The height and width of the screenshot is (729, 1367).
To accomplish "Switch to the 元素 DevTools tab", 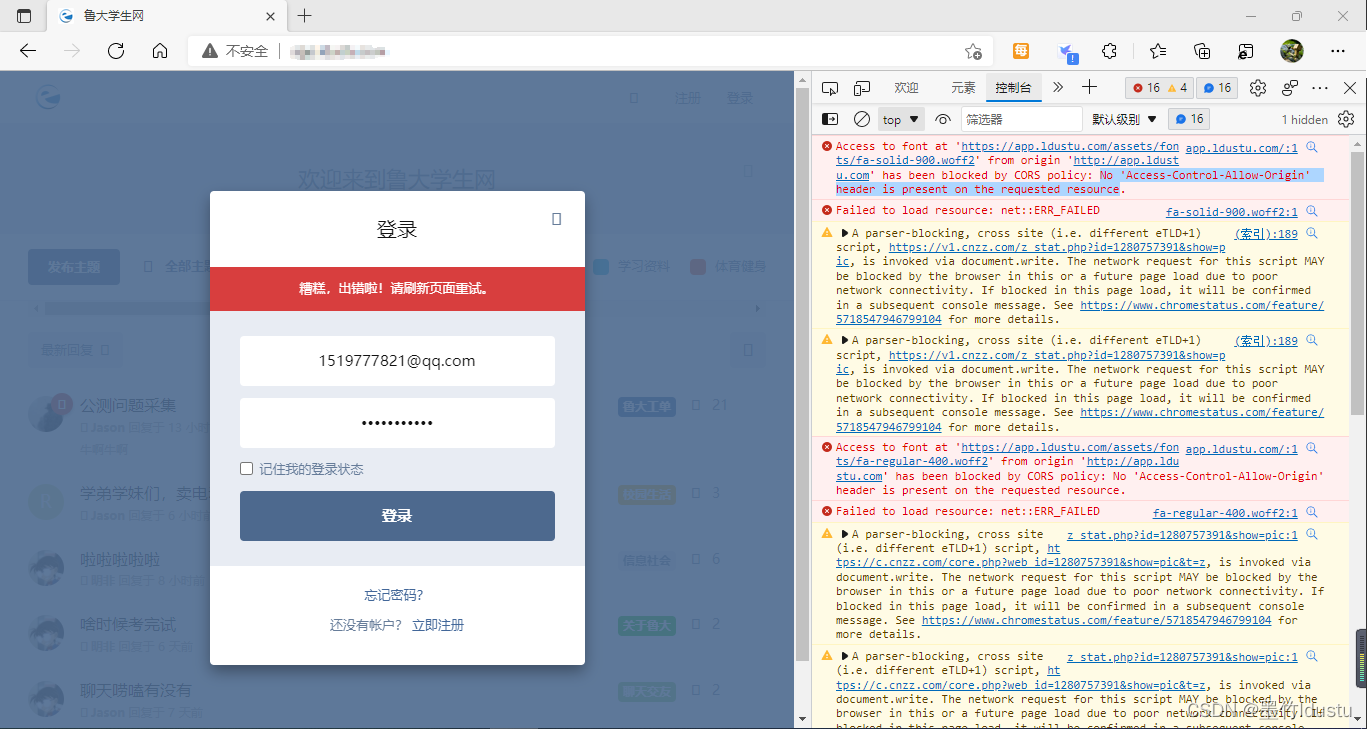I will (963, 88).
